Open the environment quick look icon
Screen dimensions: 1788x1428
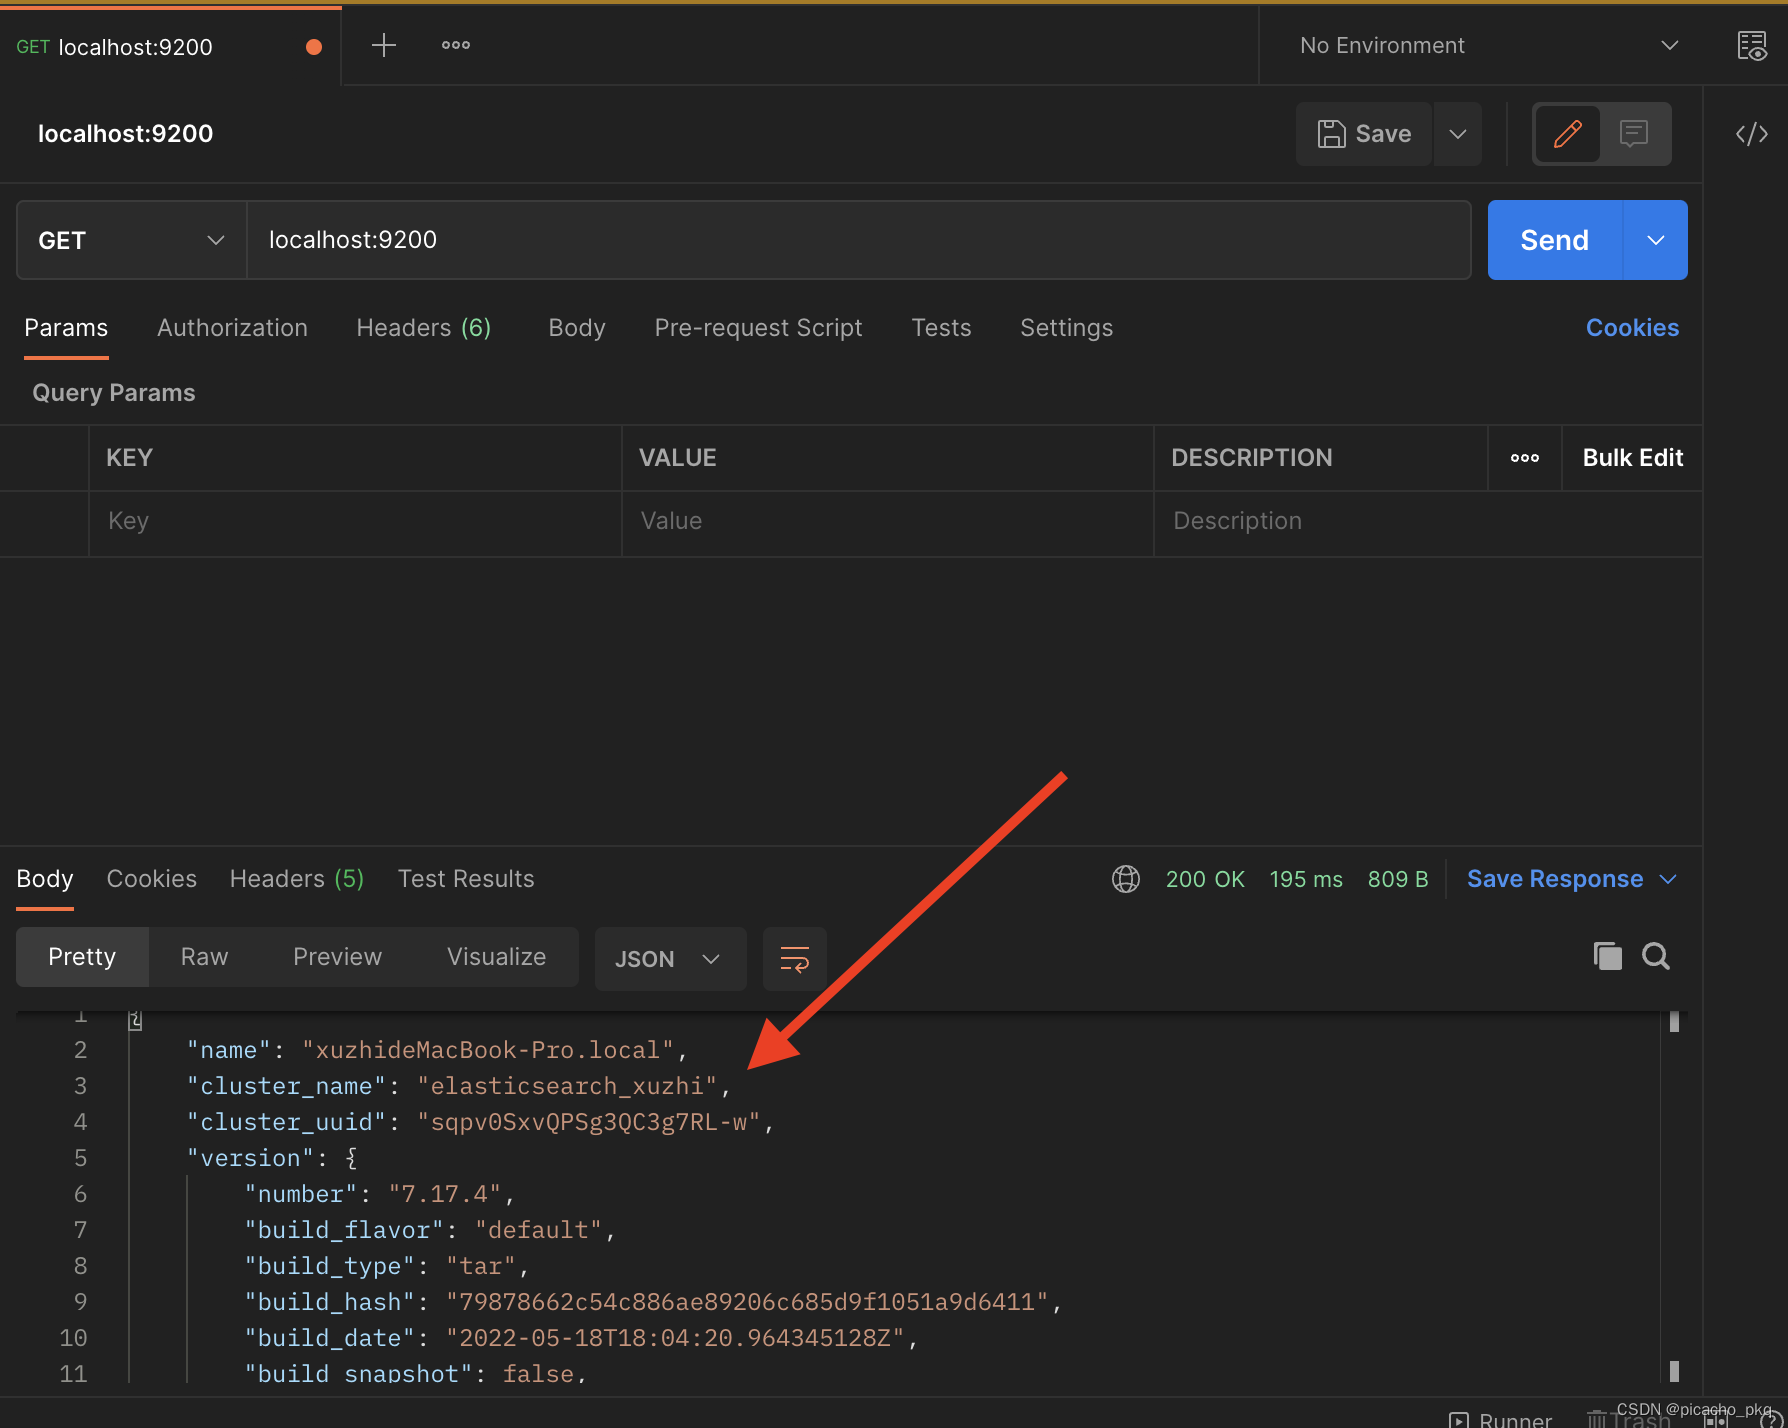point(1751,46)
